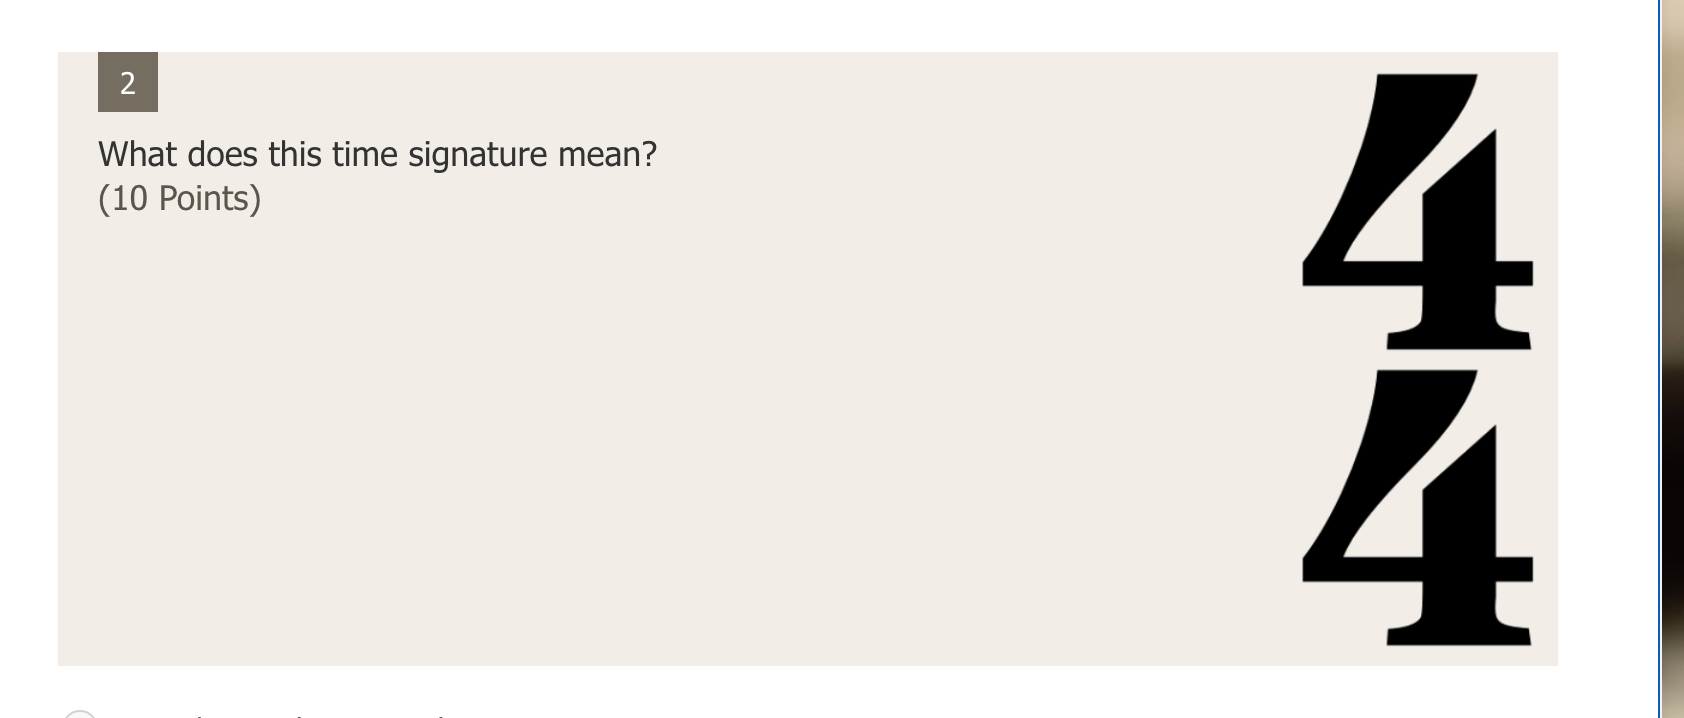The height and width of the screenshot is (718, 1684).
Task: Select the first answer radio button
Action: click(80, 714)
